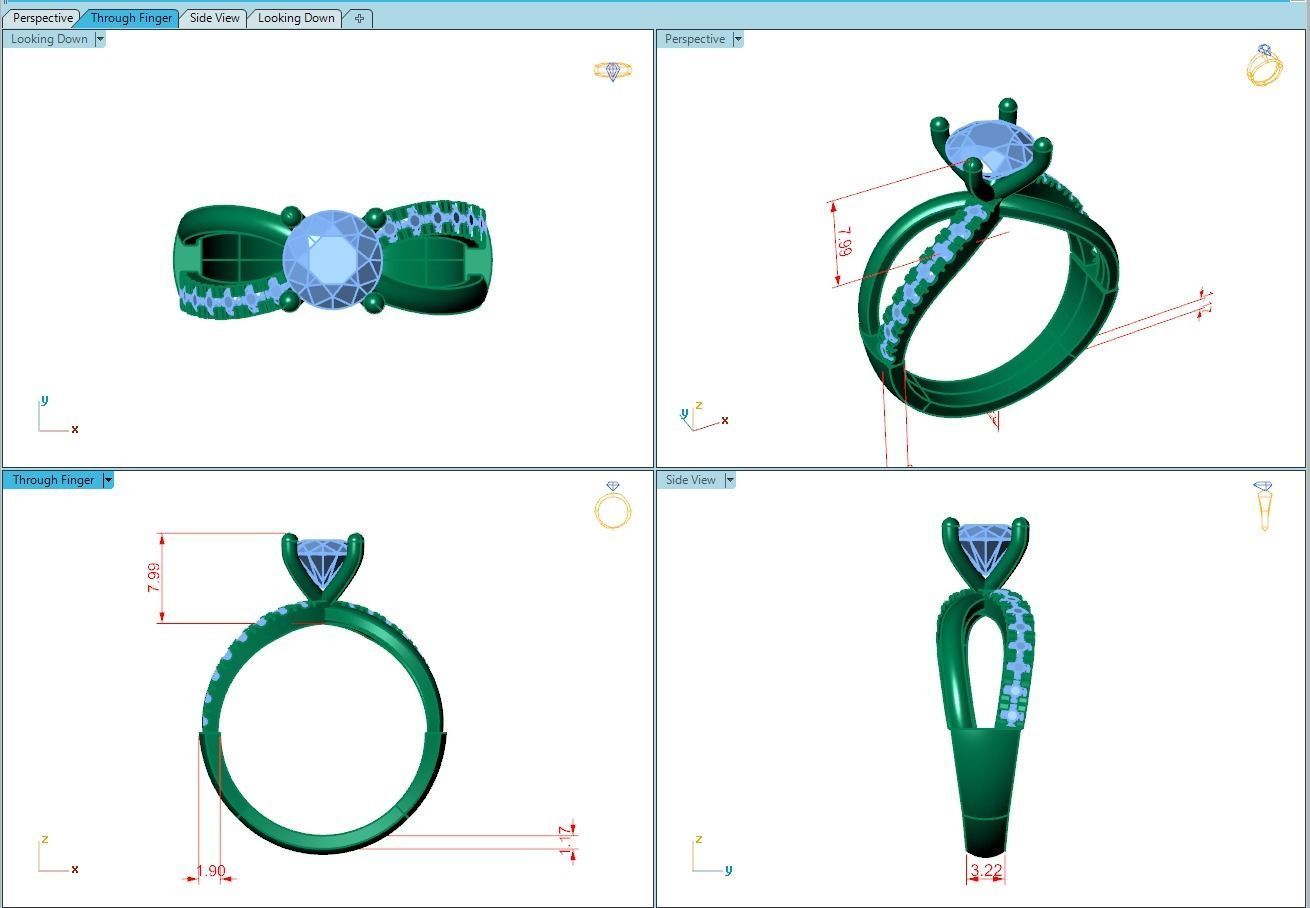Click the Perspective viewport title label

(695, 39)
